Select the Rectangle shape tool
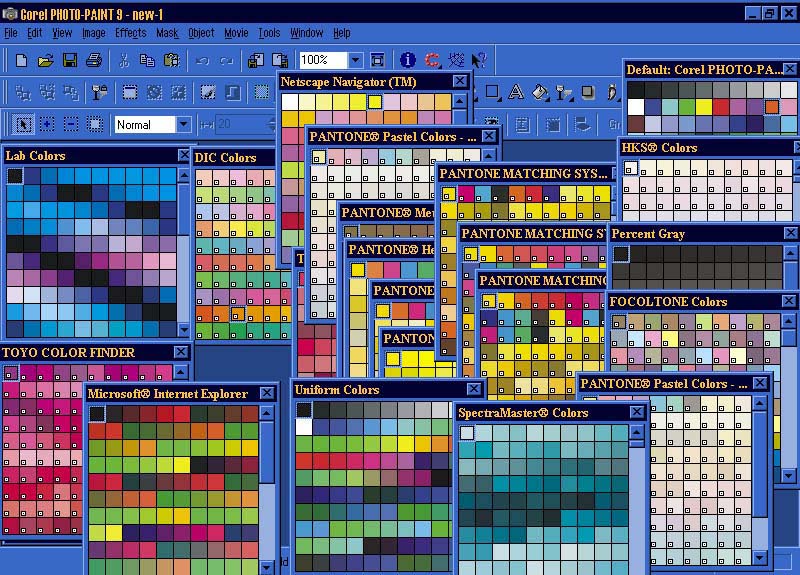The height and width of the screenshot is (575, 800). 492,92
